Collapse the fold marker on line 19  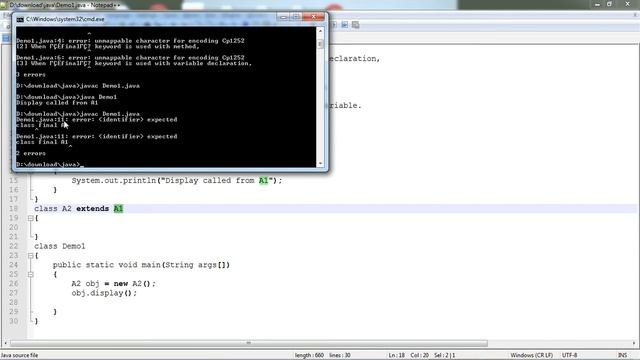(x=31, y=218)
